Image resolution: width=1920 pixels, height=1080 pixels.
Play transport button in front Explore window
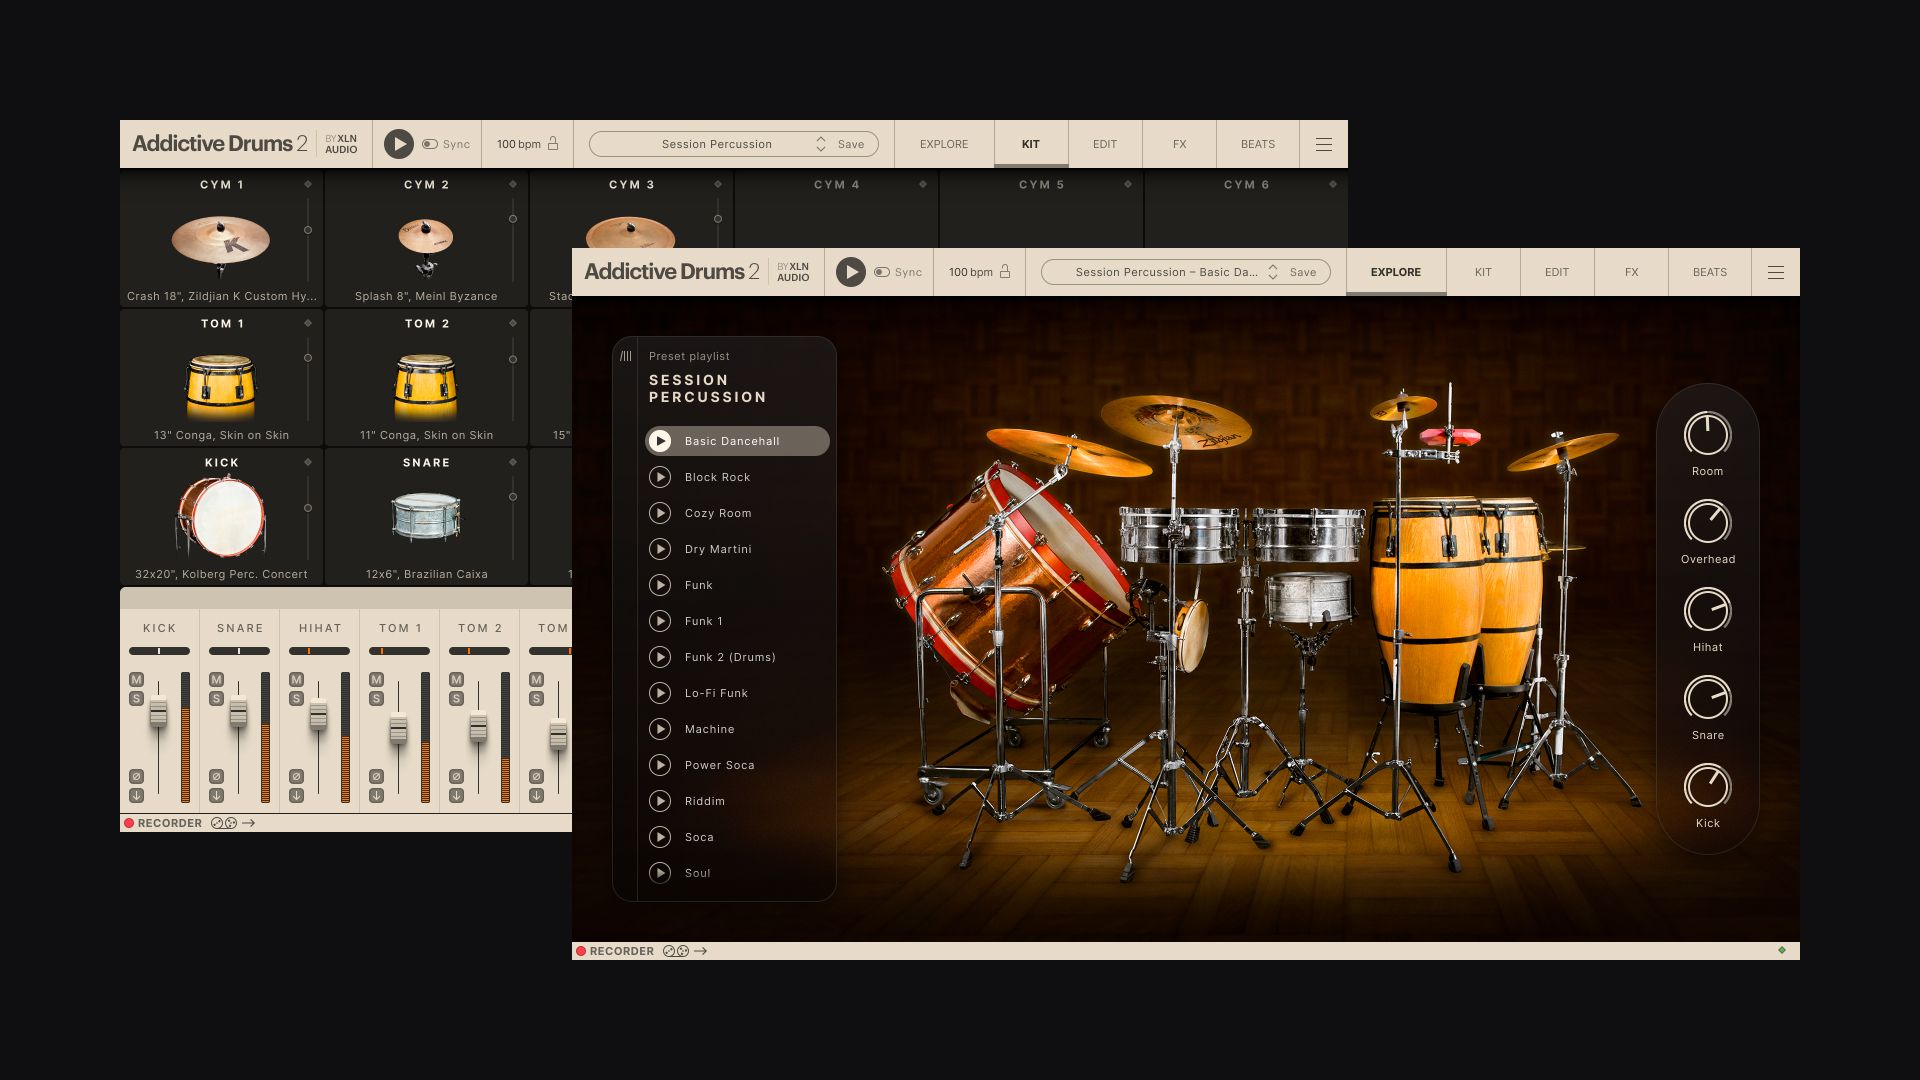click(x=850, y=272)
